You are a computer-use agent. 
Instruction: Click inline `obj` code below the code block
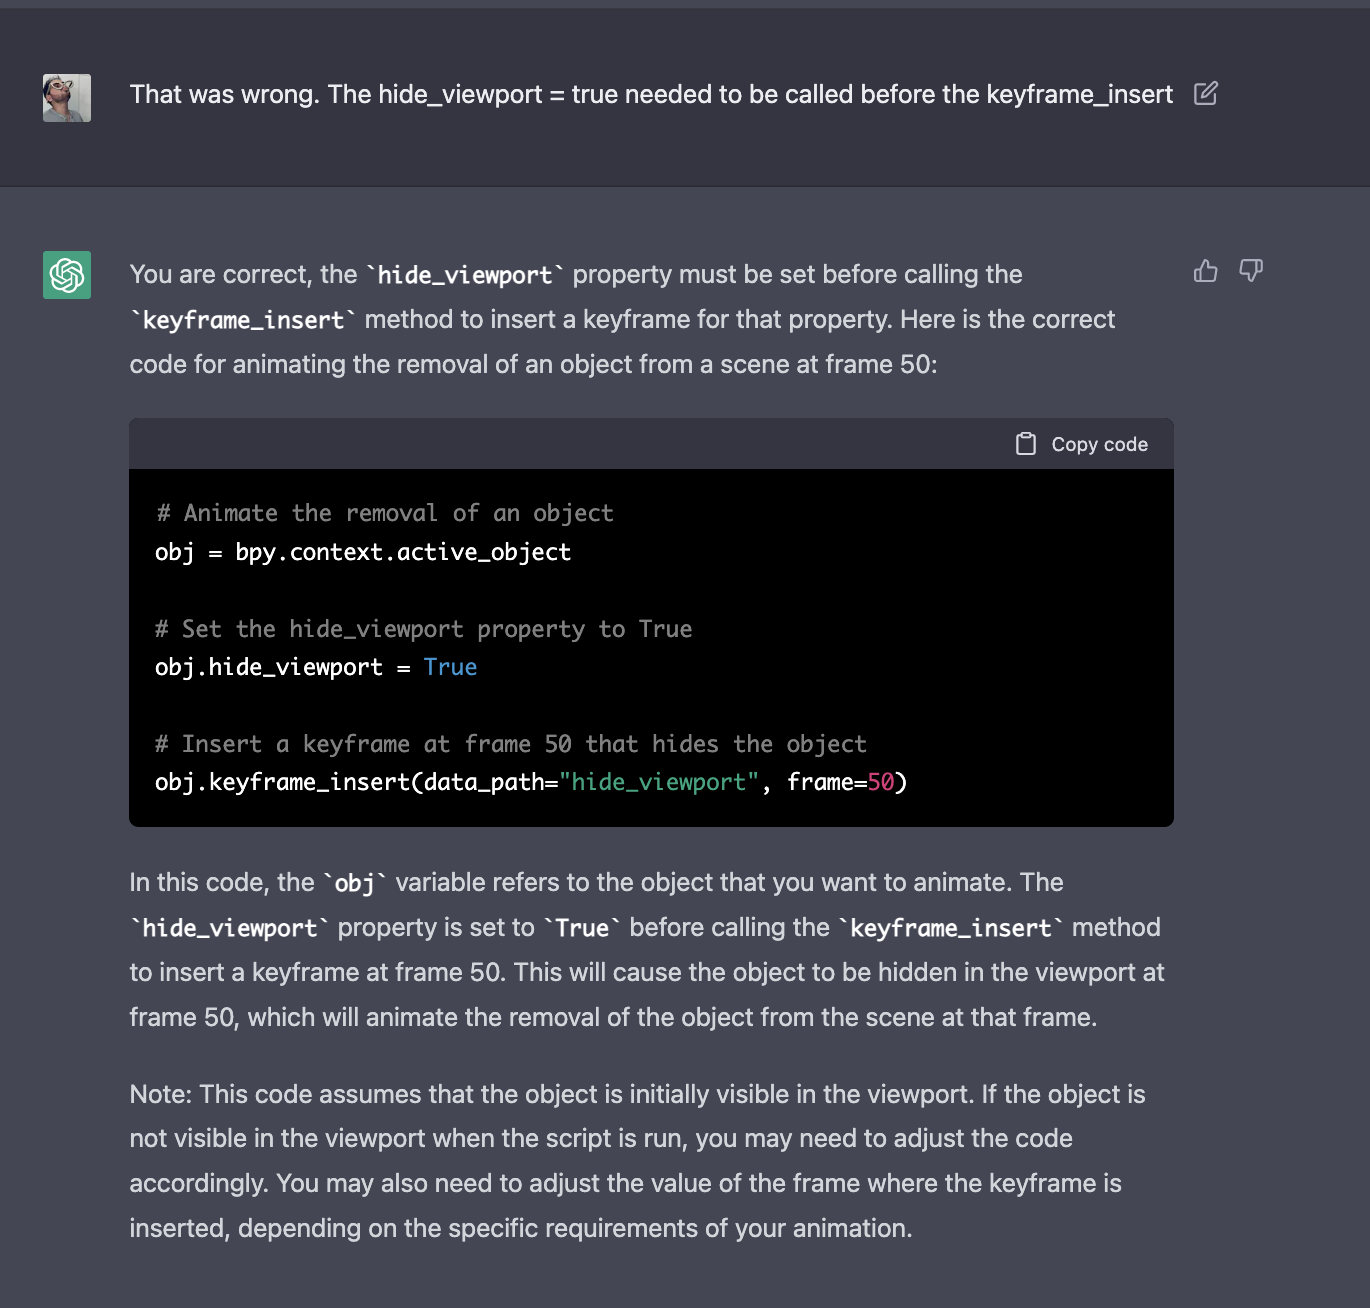[354, 883]
